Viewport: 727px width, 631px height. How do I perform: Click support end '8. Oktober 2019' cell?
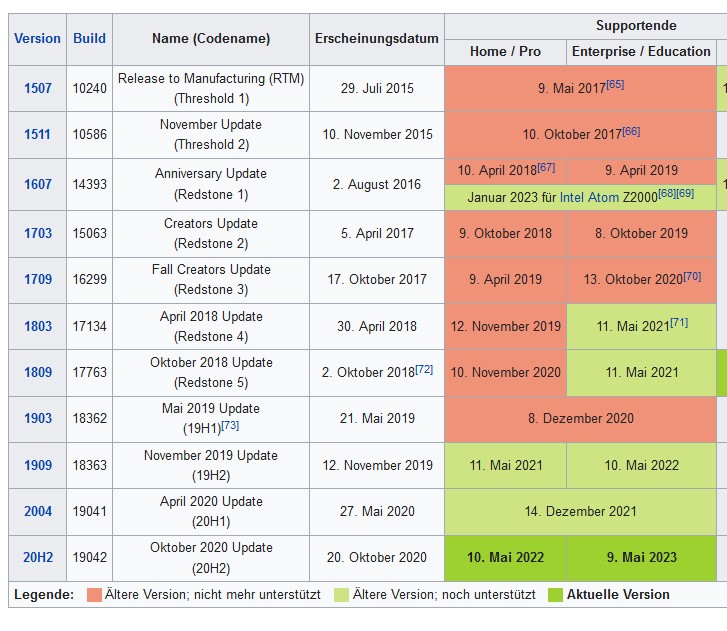[642, 234]
